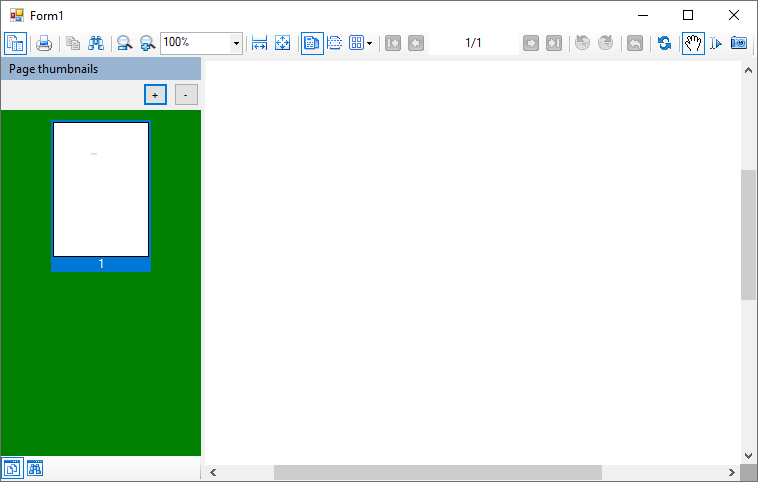Select Fit Width icon
Viewport: 758px width, 482px height.
point(260,44)
